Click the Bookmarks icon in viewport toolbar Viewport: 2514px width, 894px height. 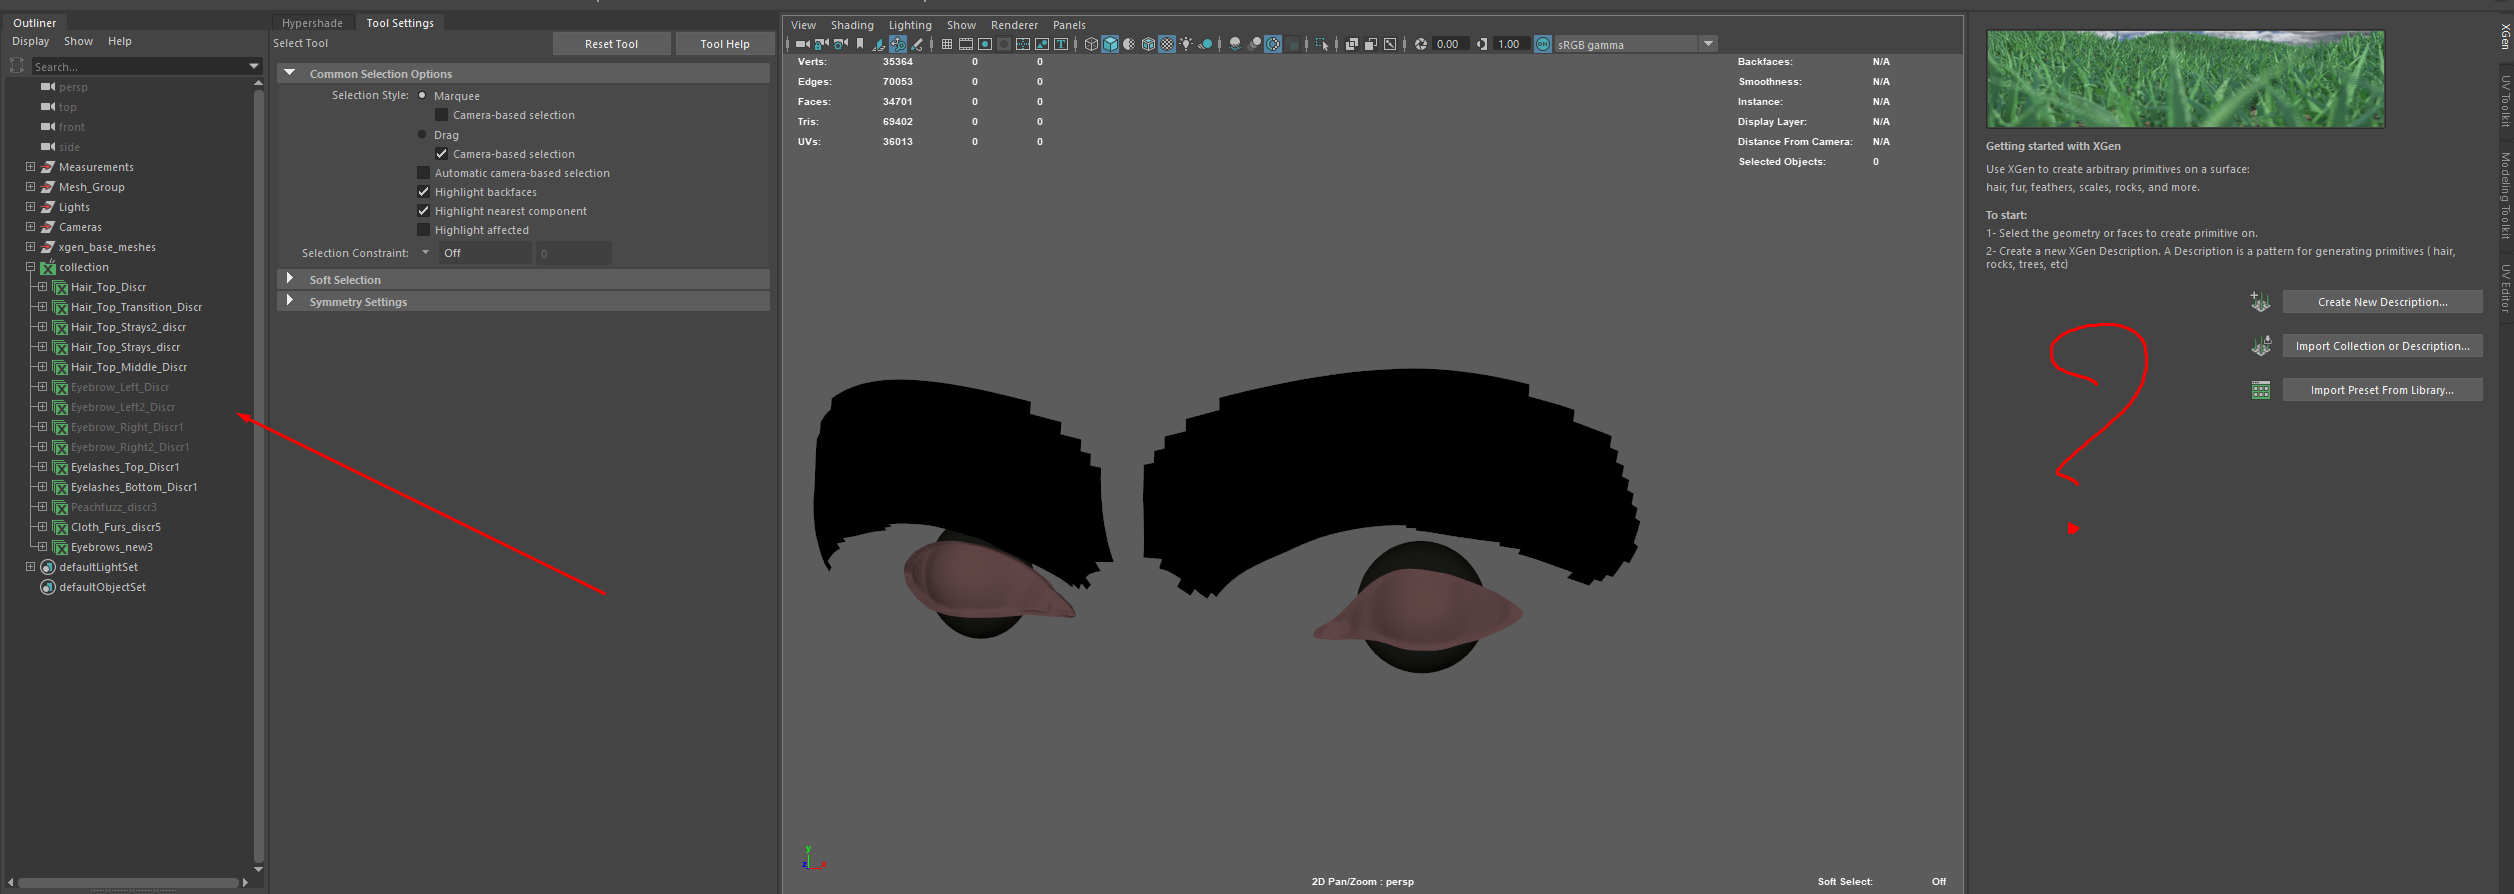click(860, 44)
